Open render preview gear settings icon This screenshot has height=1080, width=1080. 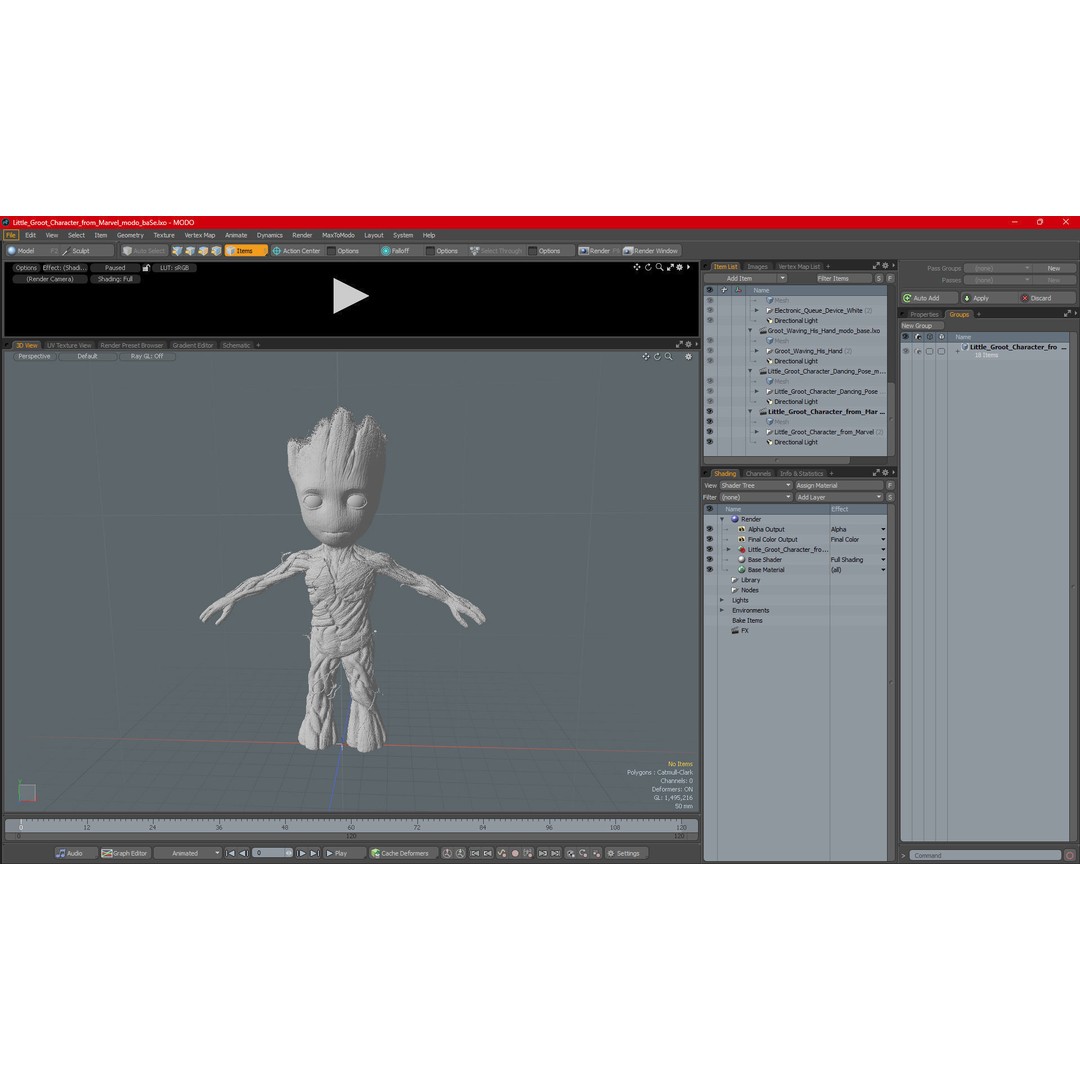point(679,267)
